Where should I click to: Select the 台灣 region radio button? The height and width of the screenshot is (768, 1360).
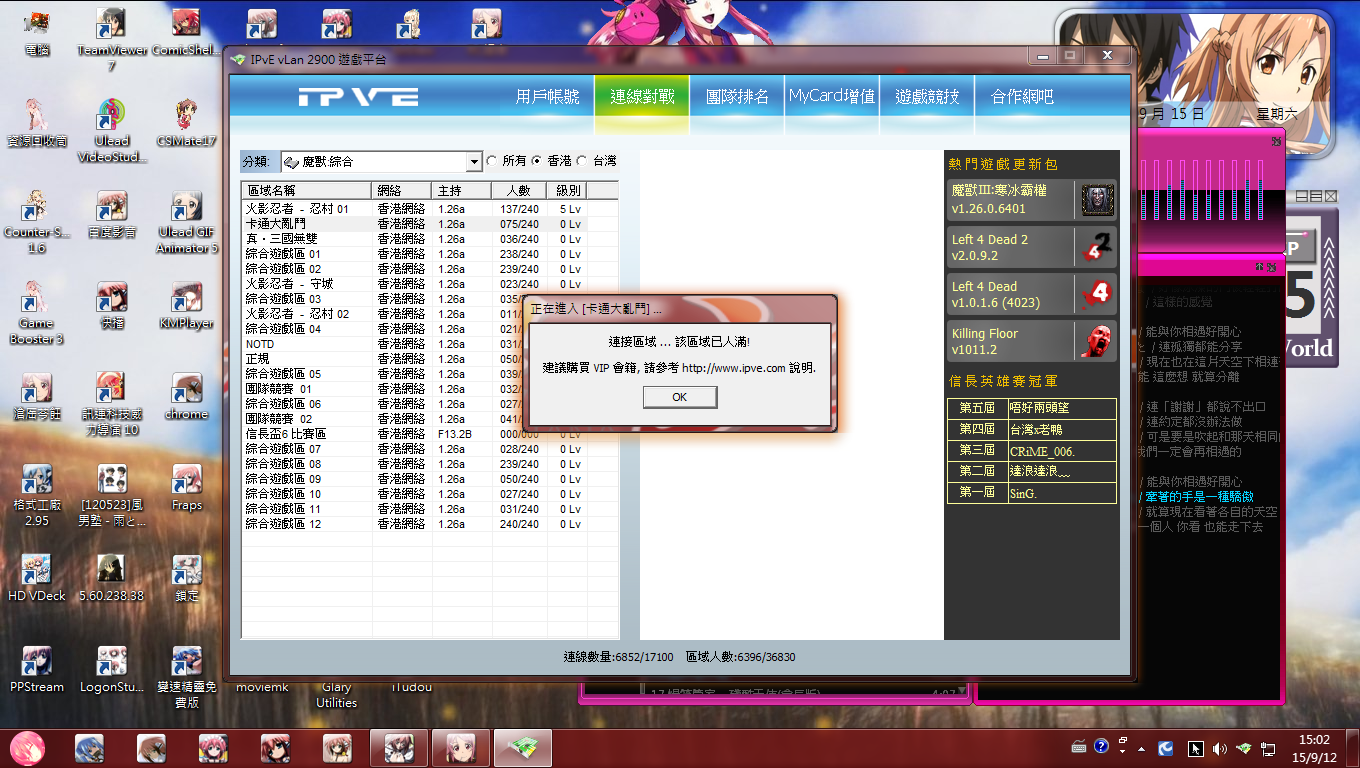click(582, 161)
